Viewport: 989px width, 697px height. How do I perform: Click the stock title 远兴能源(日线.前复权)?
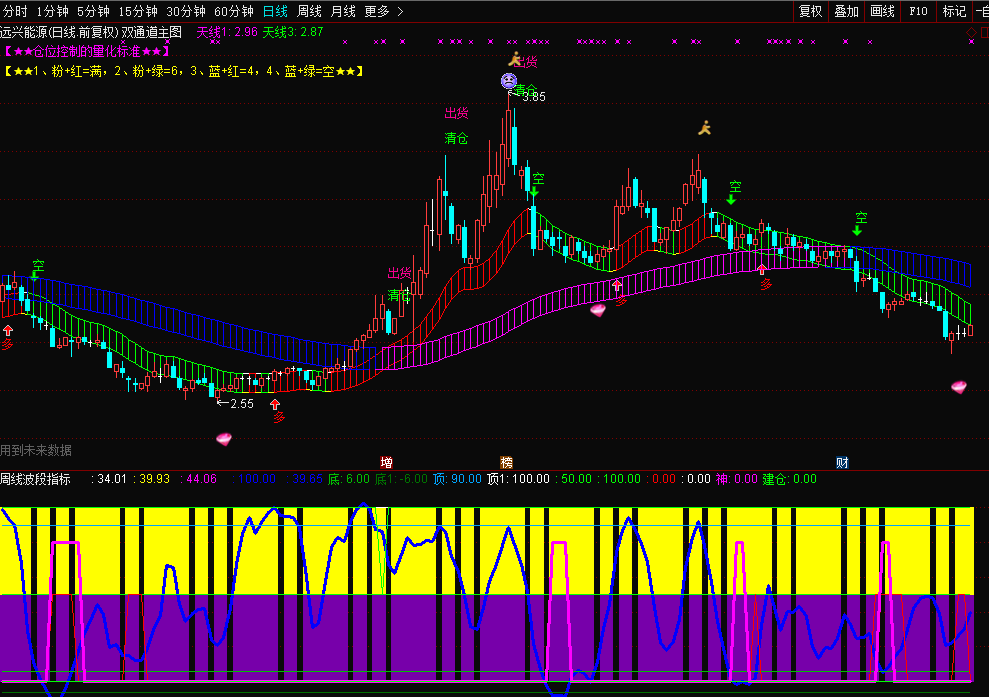click(59, 32)
